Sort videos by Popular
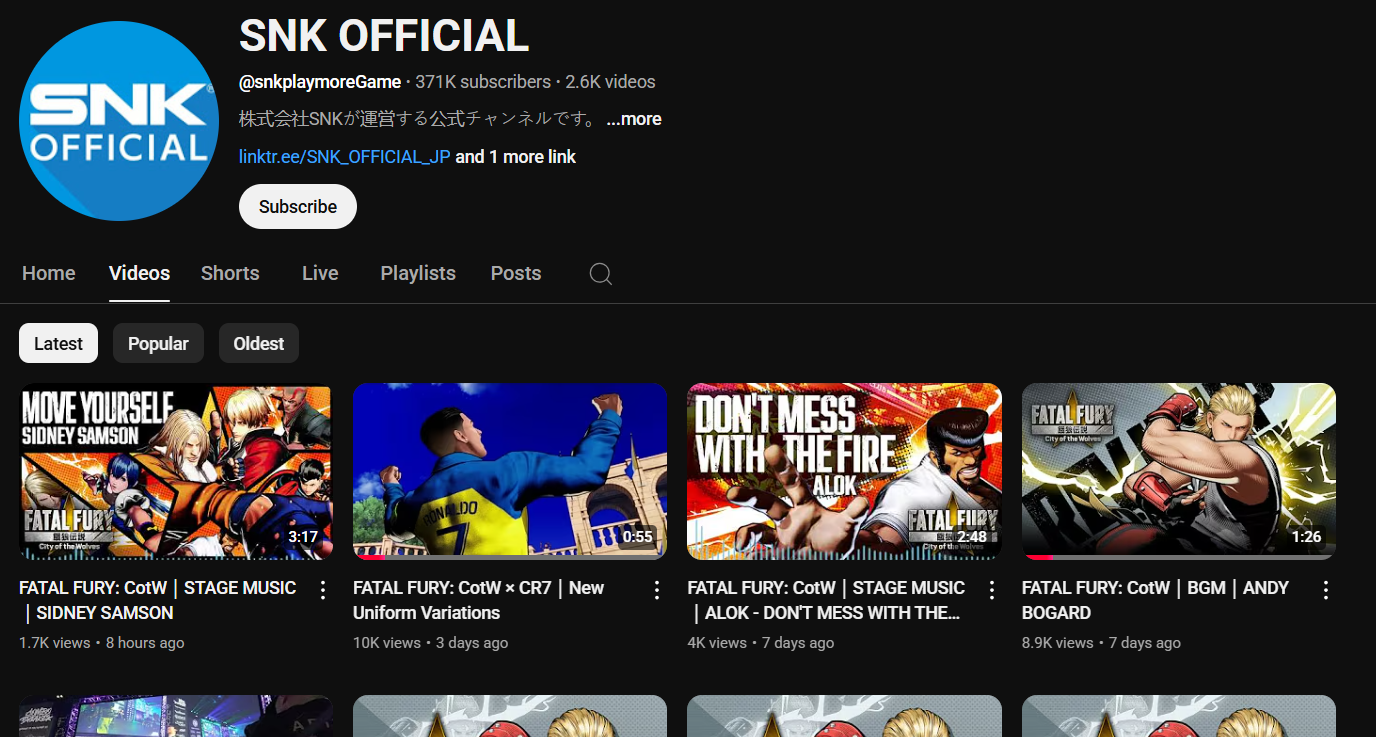1376x737 pixels. point(158,343)
